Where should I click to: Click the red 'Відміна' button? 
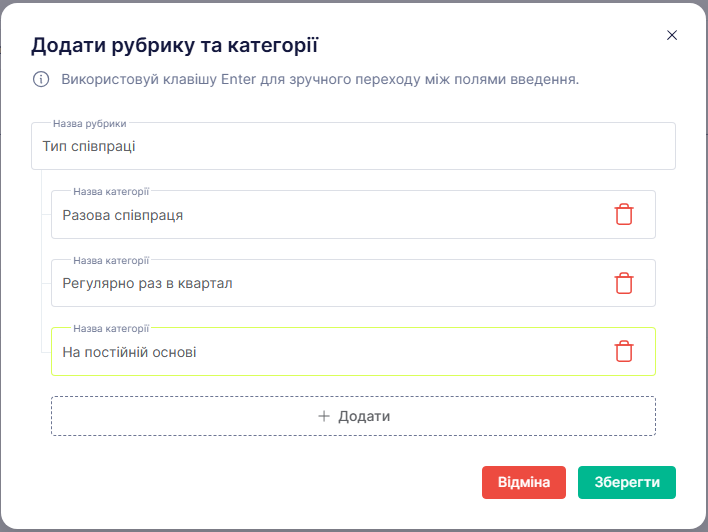pyautogui.click(x=524, y=482)
